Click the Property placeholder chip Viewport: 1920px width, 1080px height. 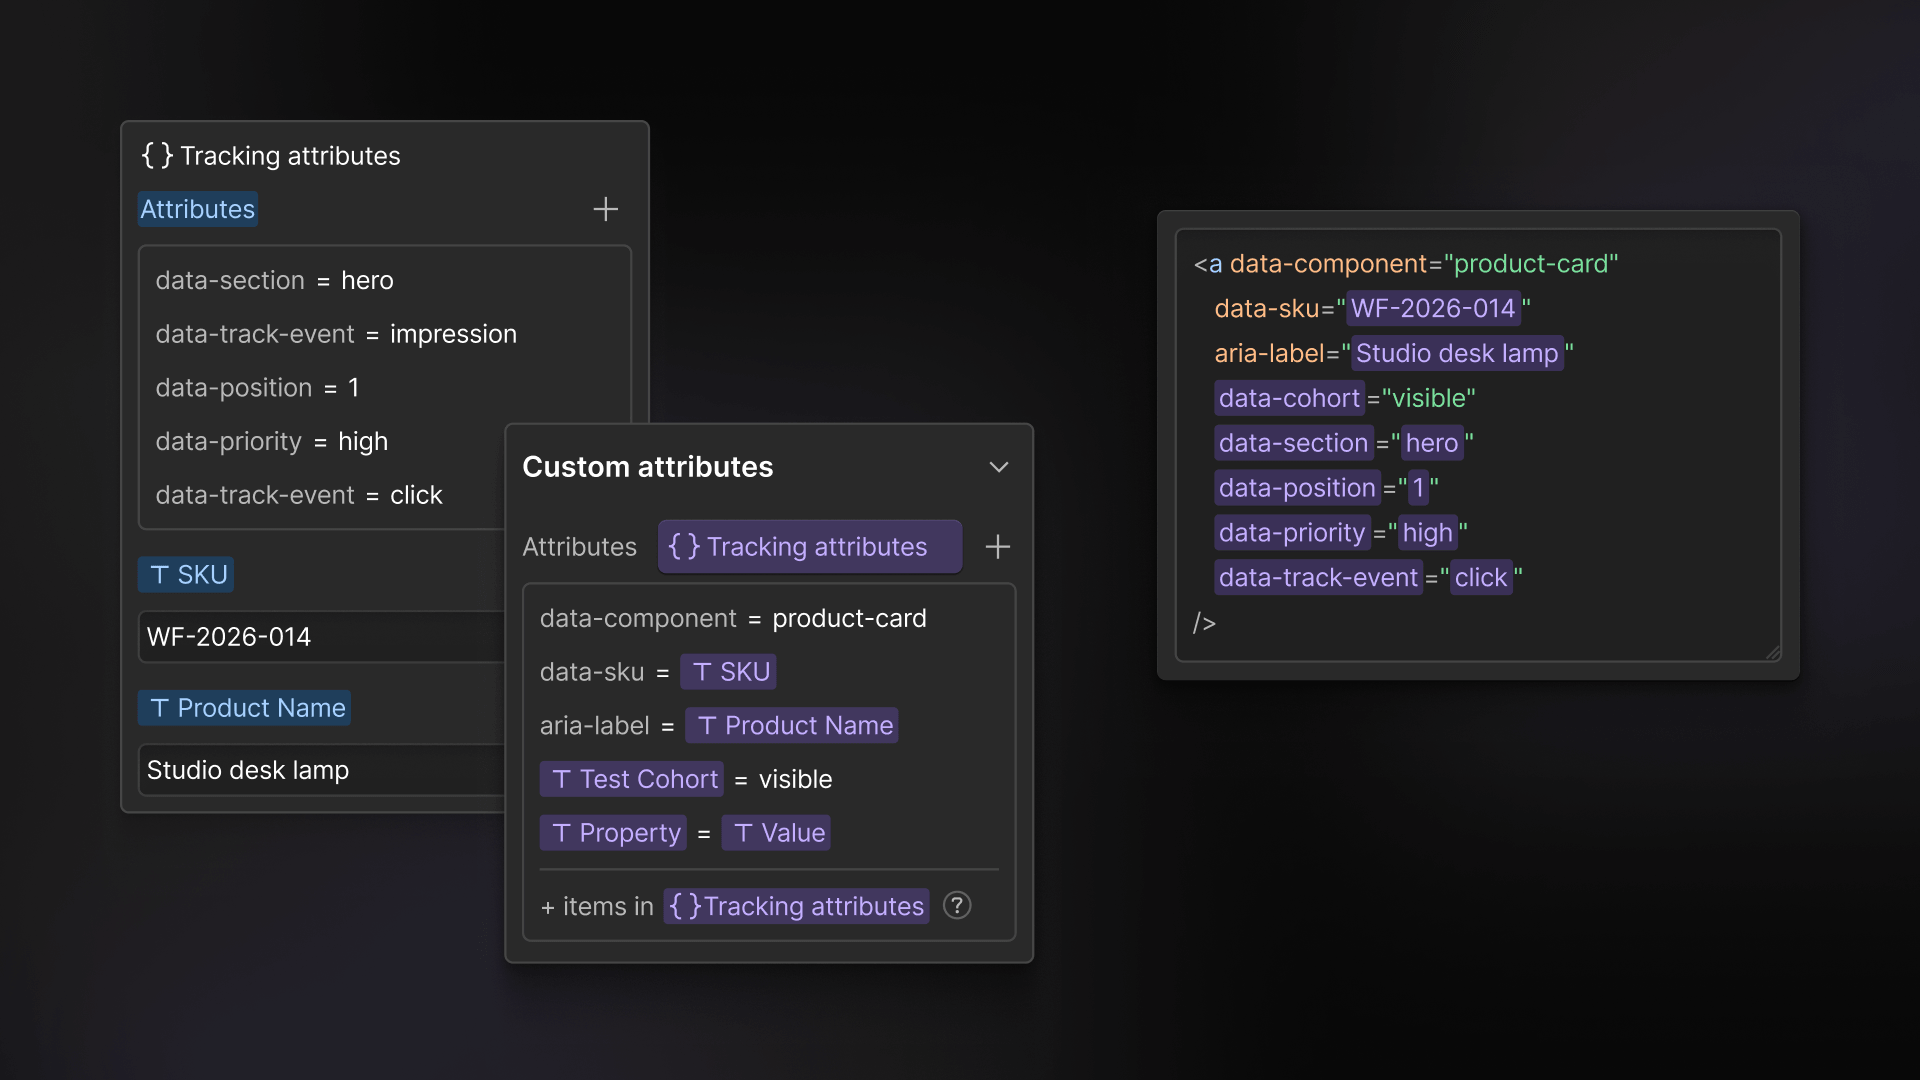(613, 833)
